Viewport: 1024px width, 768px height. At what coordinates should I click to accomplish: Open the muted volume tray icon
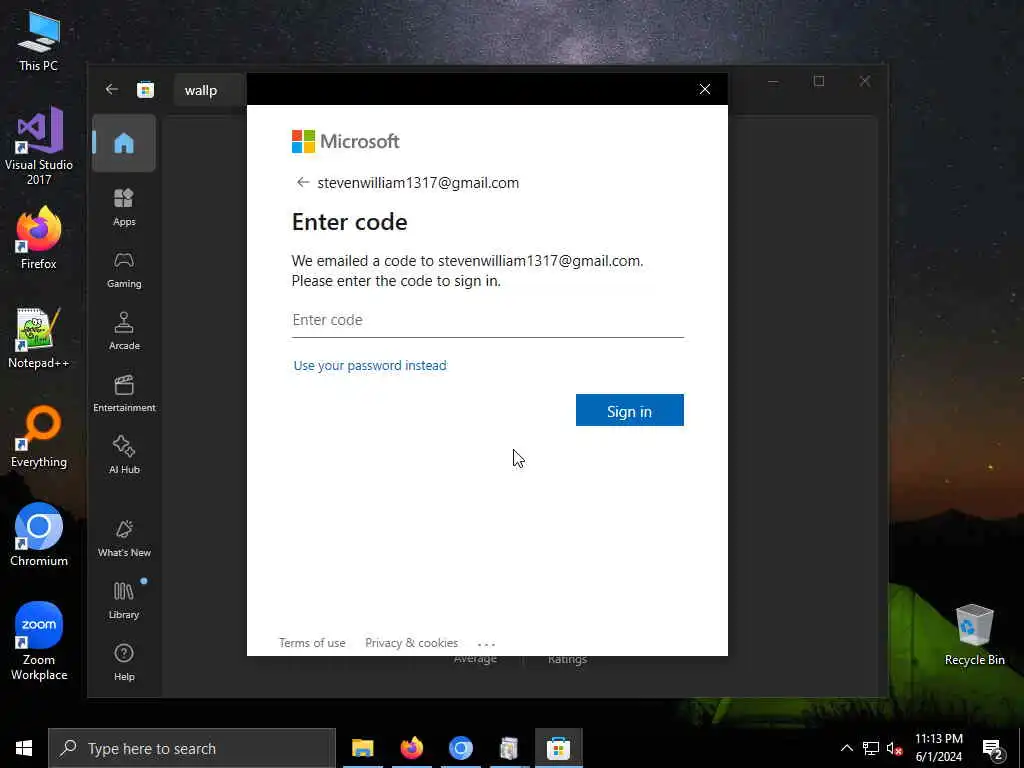894,748
